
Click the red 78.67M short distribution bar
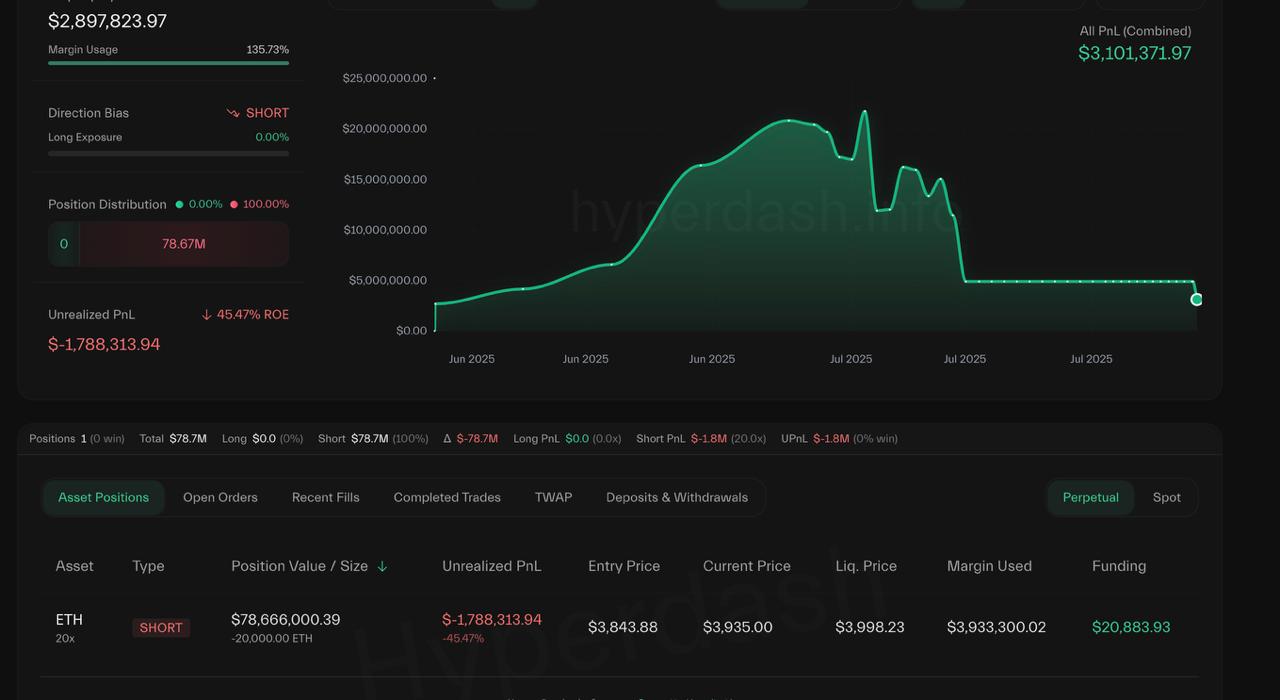point(184,244)
